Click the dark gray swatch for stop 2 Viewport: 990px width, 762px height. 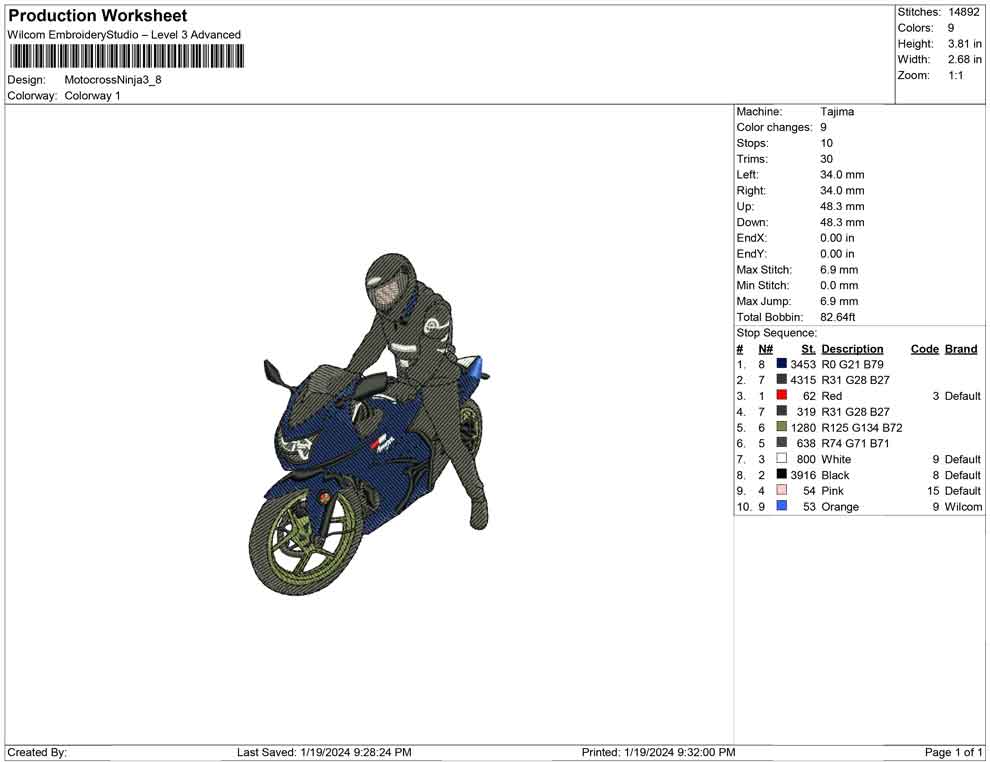[x=782, y=379]
